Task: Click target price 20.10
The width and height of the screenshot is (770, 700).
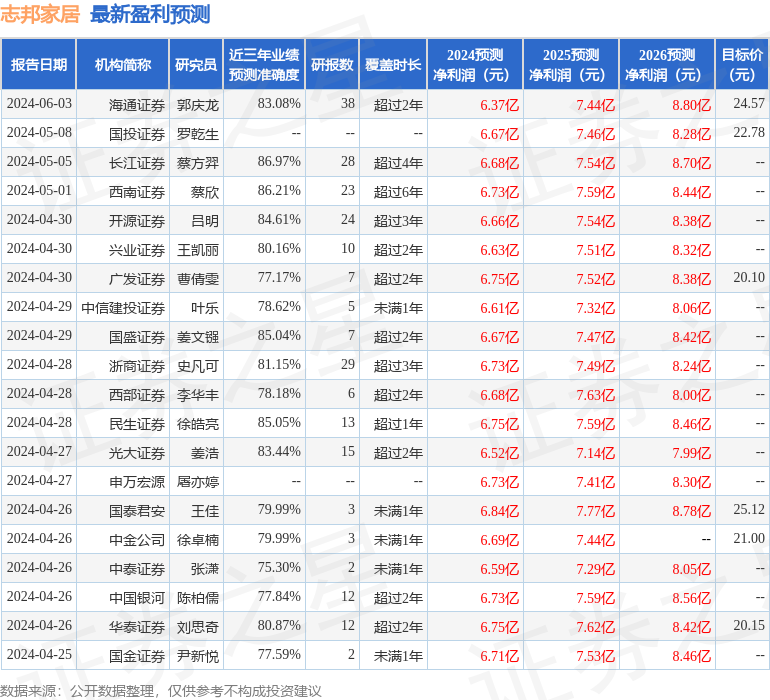Action: [749, 278]
